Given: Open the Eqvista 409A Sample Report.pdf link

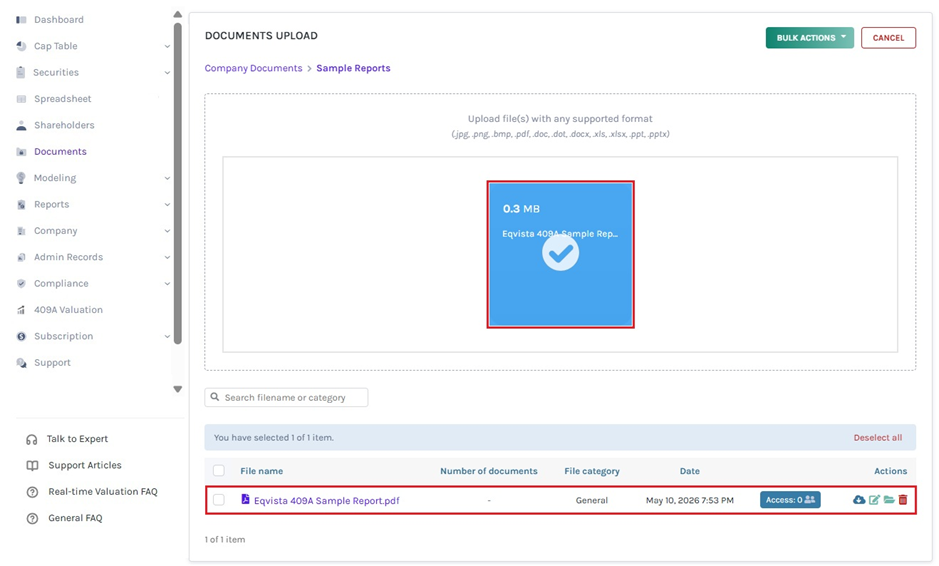Looking at the screenshot, I should pos(326,501).
